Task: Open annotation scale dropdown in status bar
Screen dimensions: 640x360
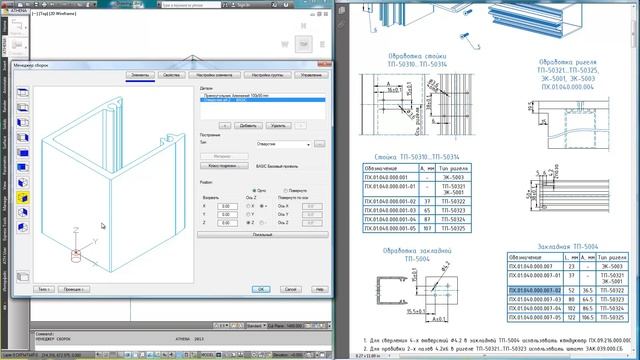Action: tap(222, 326)
